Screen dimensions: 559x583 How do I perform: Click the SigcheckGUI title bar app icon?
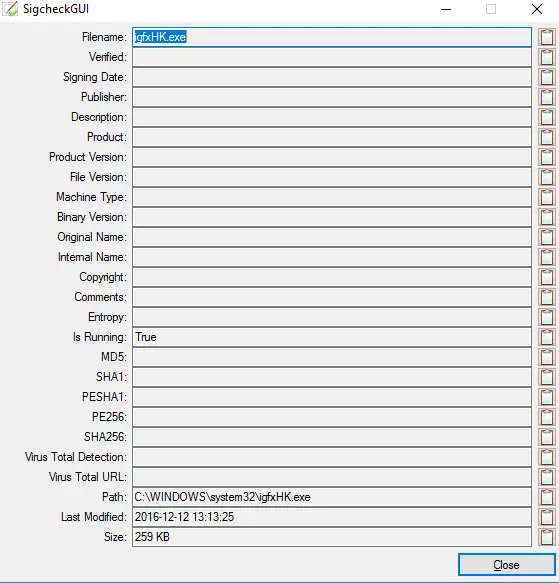point(10,9)
